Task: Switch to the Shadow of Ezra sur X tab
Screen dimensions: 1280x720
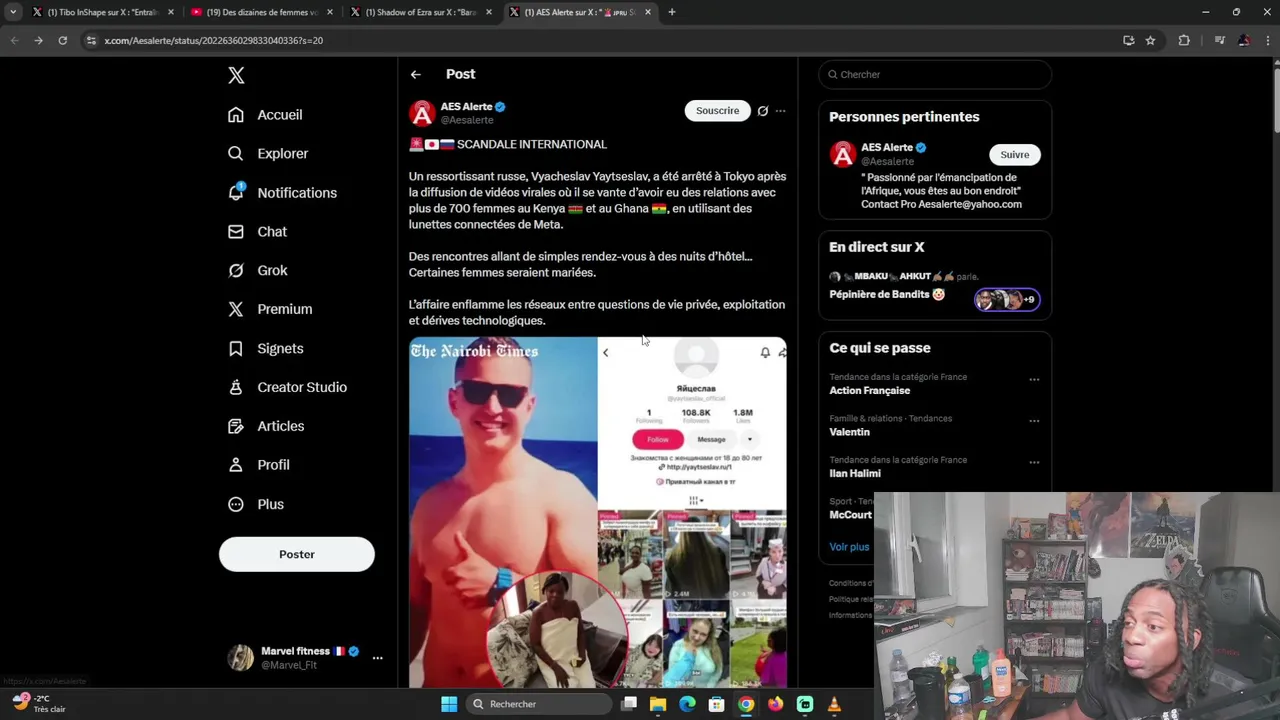Action: [x=421, y=12]
